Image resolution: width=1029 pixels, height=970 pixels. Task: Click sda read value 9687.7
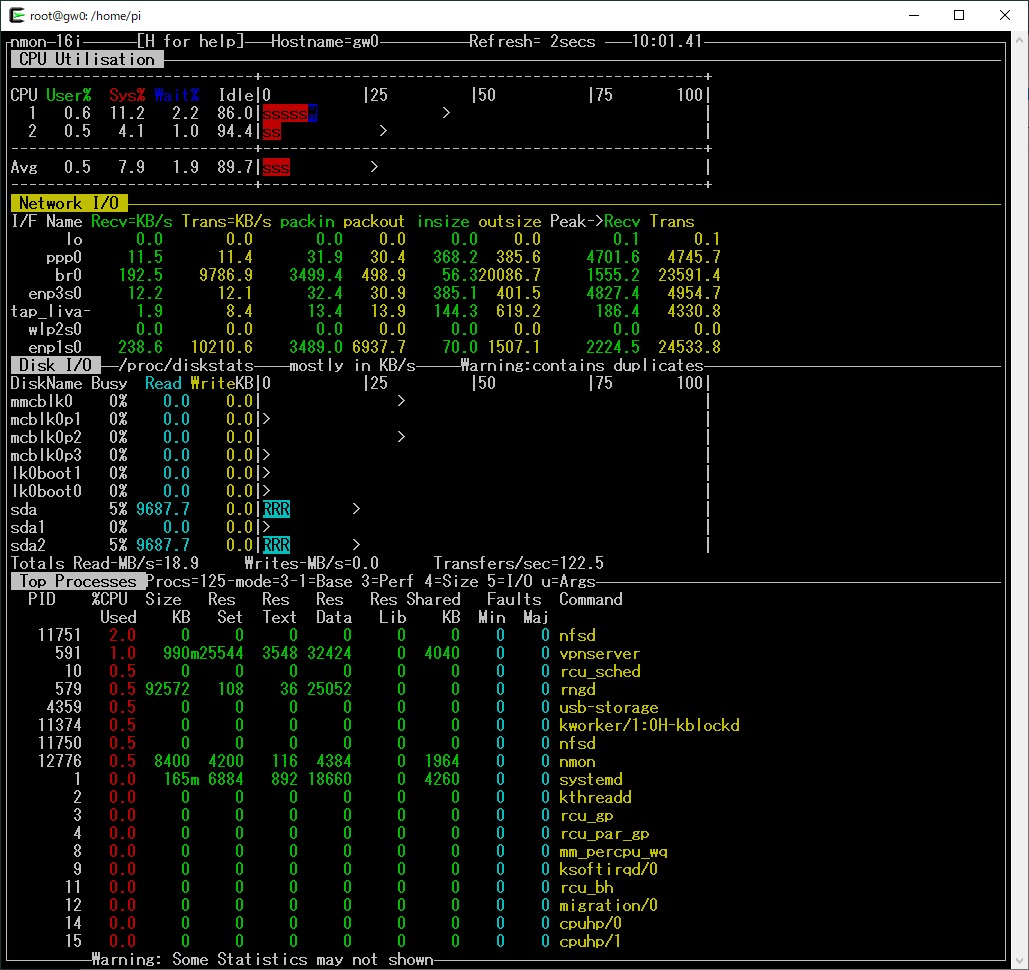163,509
